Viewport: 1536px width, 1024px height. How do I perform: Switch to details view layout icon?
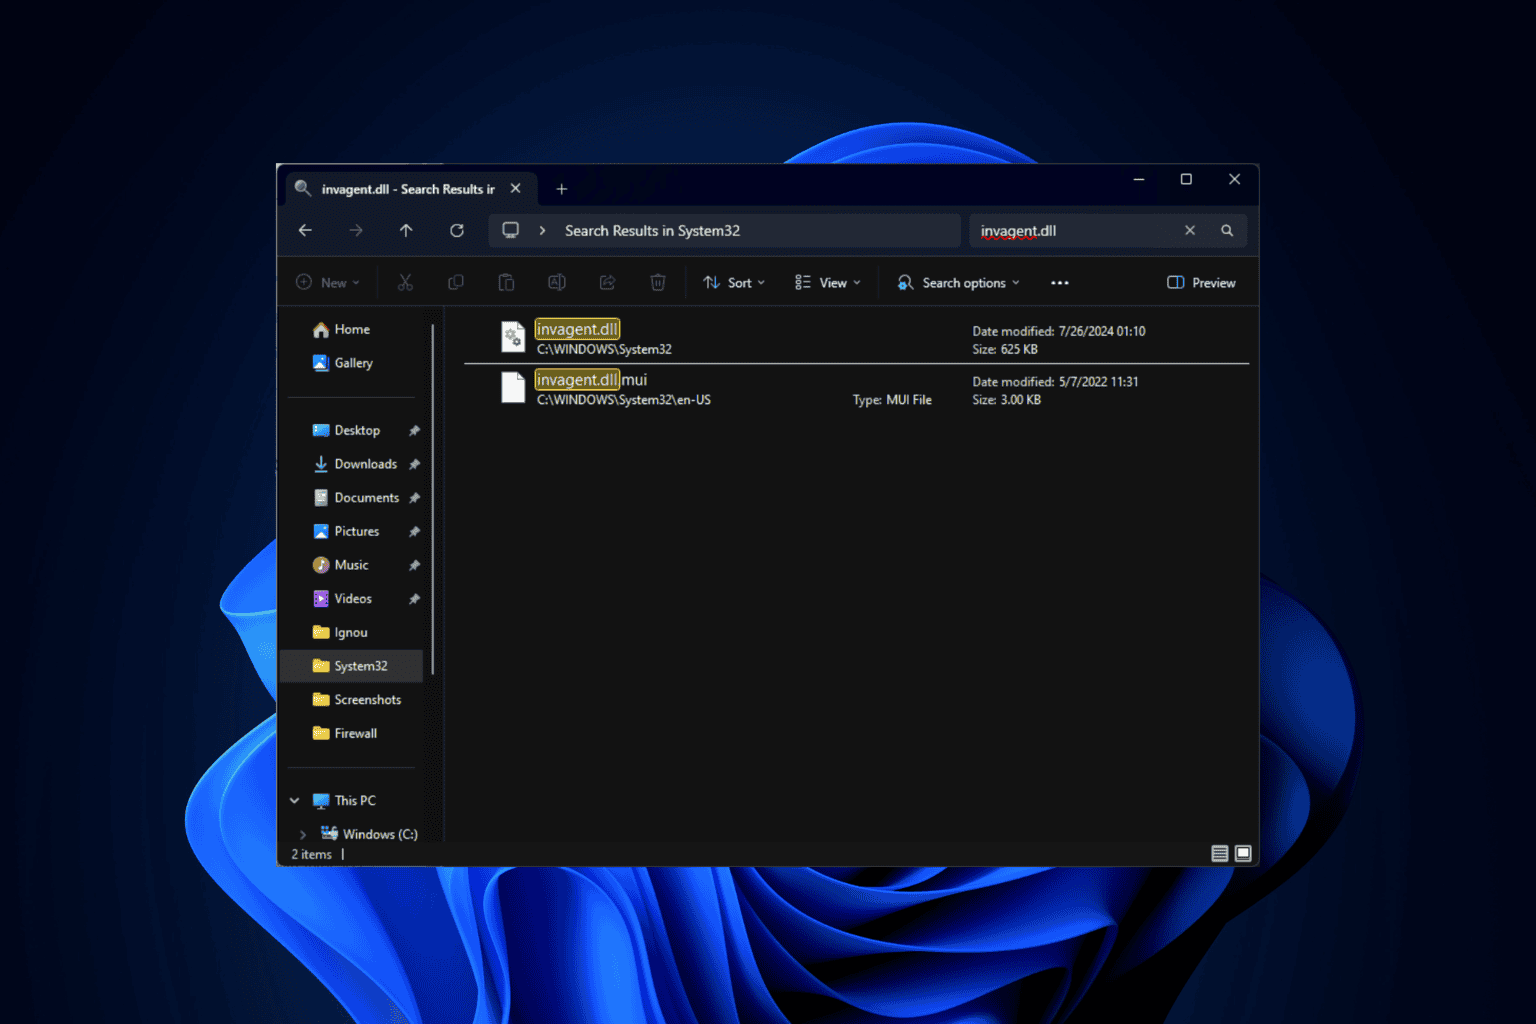pos(1220,853)
